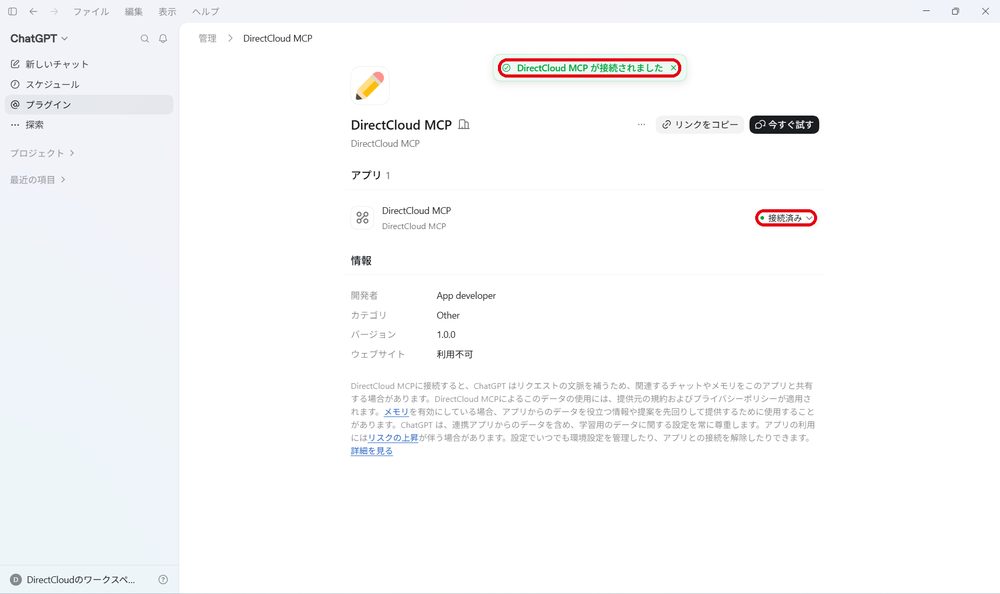Click the Other category value
The width and height of the screenshot is (1000, 594).
coord(448,315)
